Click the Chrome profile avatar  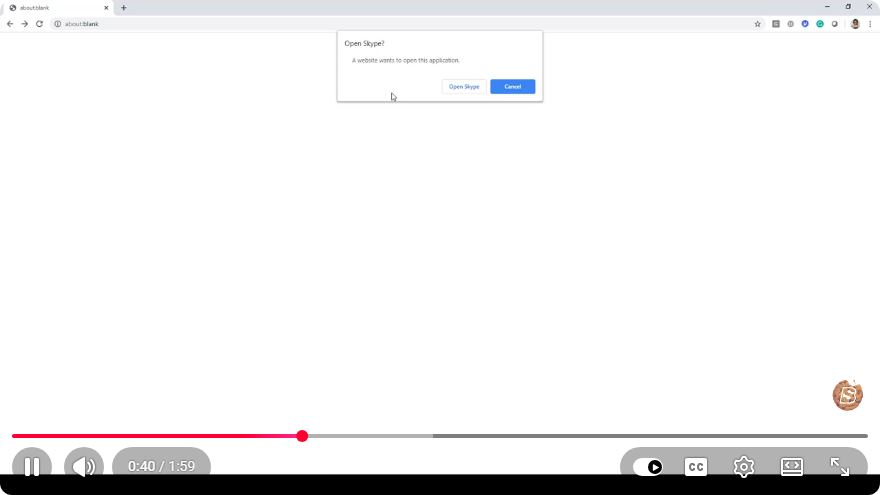coord(855,24)
